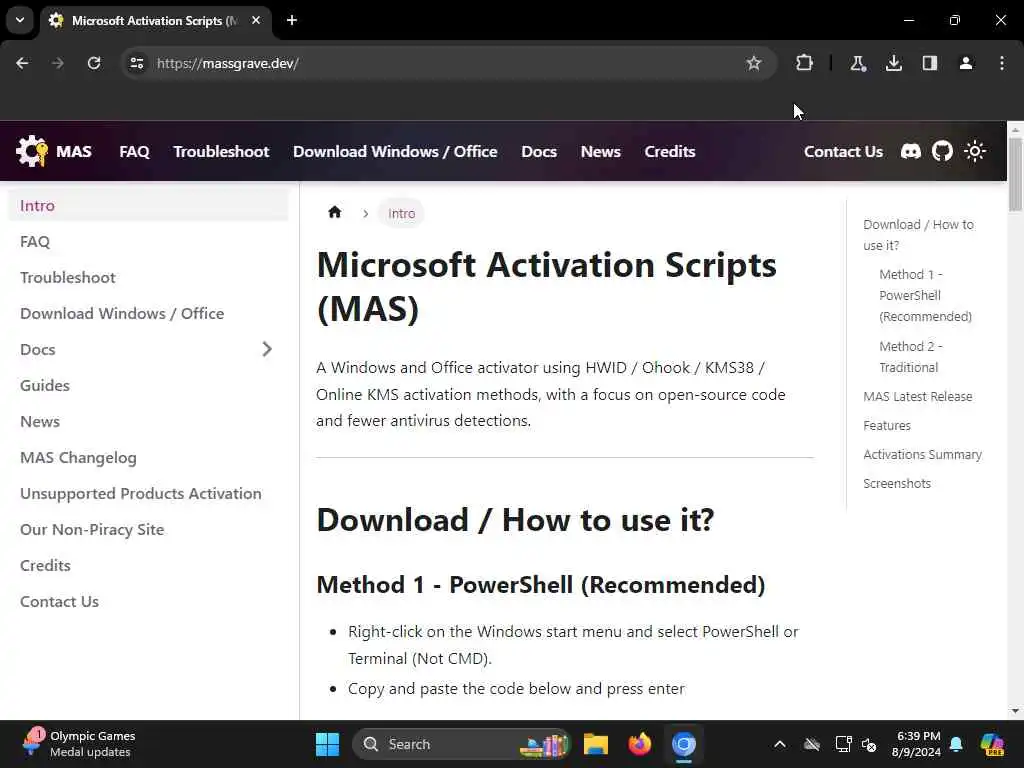
Task: Open Download Windows / Office in navbar
Action: (395, 152)
